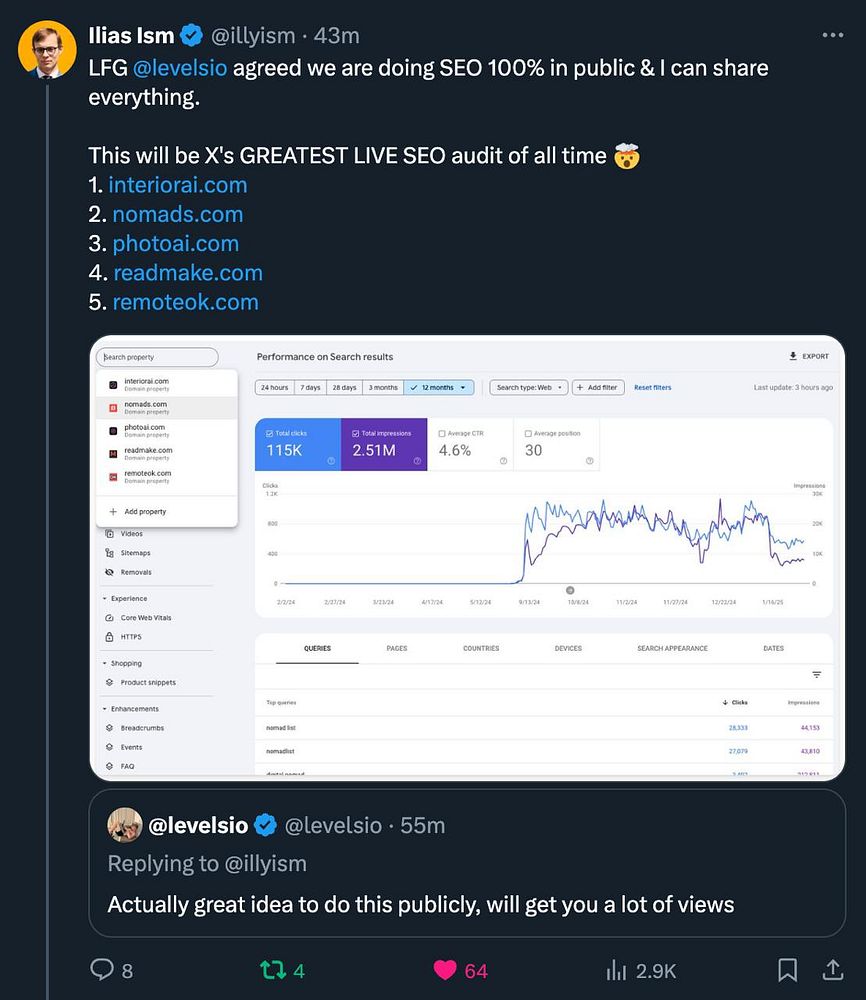Switch to the Countries tab
866x1000 pixels.
(481, 648)
